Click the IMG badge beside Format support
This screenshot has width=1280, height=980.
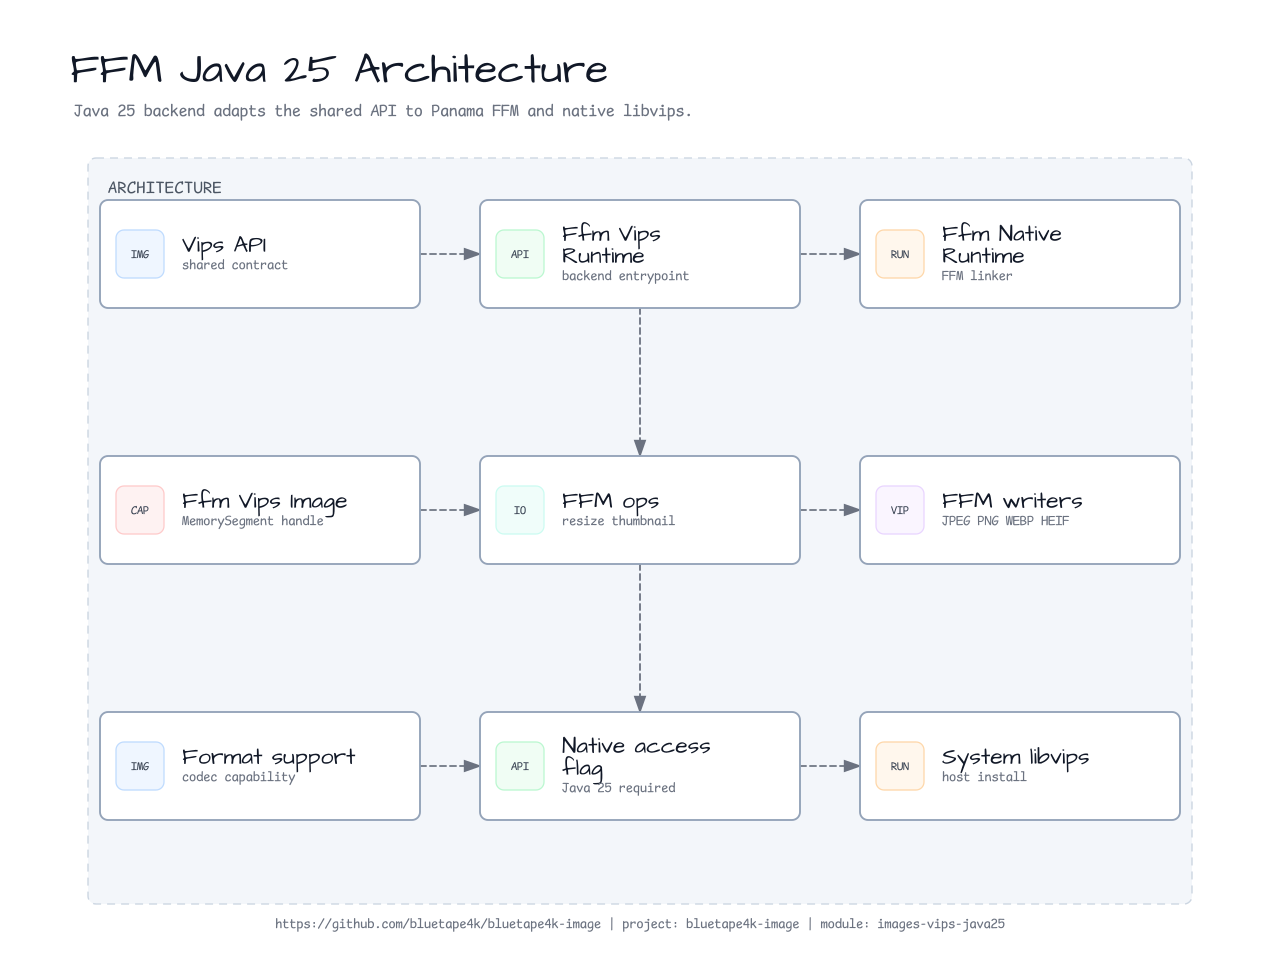coord(140,766)
